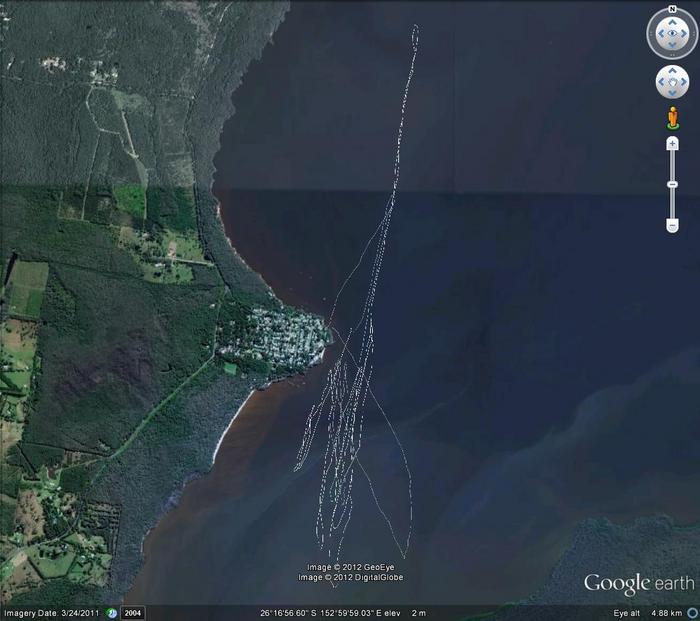This screenshot has height=621, width=700.
Task: Zoom out with the minus button
Action: [x=673, y=225]
